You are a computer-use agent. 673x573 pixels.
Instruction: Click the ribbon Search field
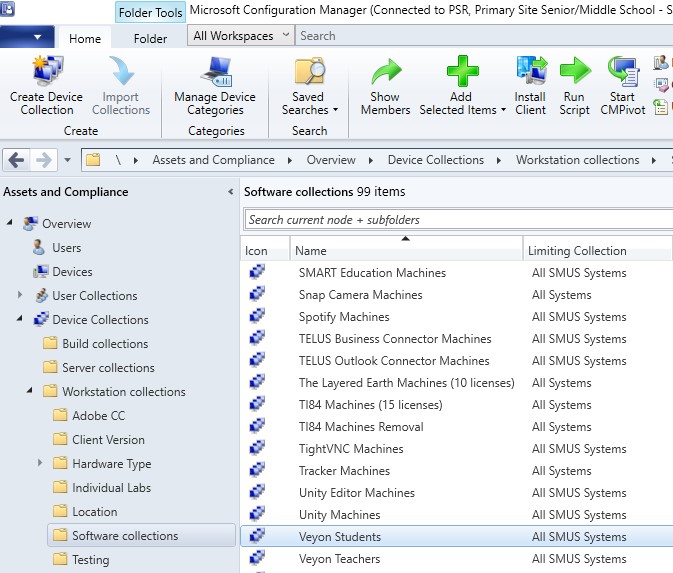[484, 36]
